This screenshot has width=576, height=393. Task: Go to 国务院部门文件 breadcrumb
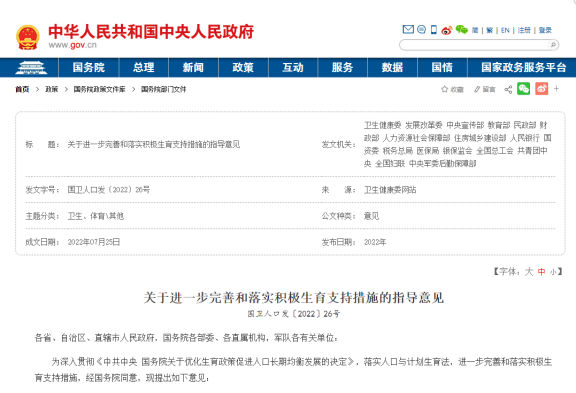coord(163,89)
